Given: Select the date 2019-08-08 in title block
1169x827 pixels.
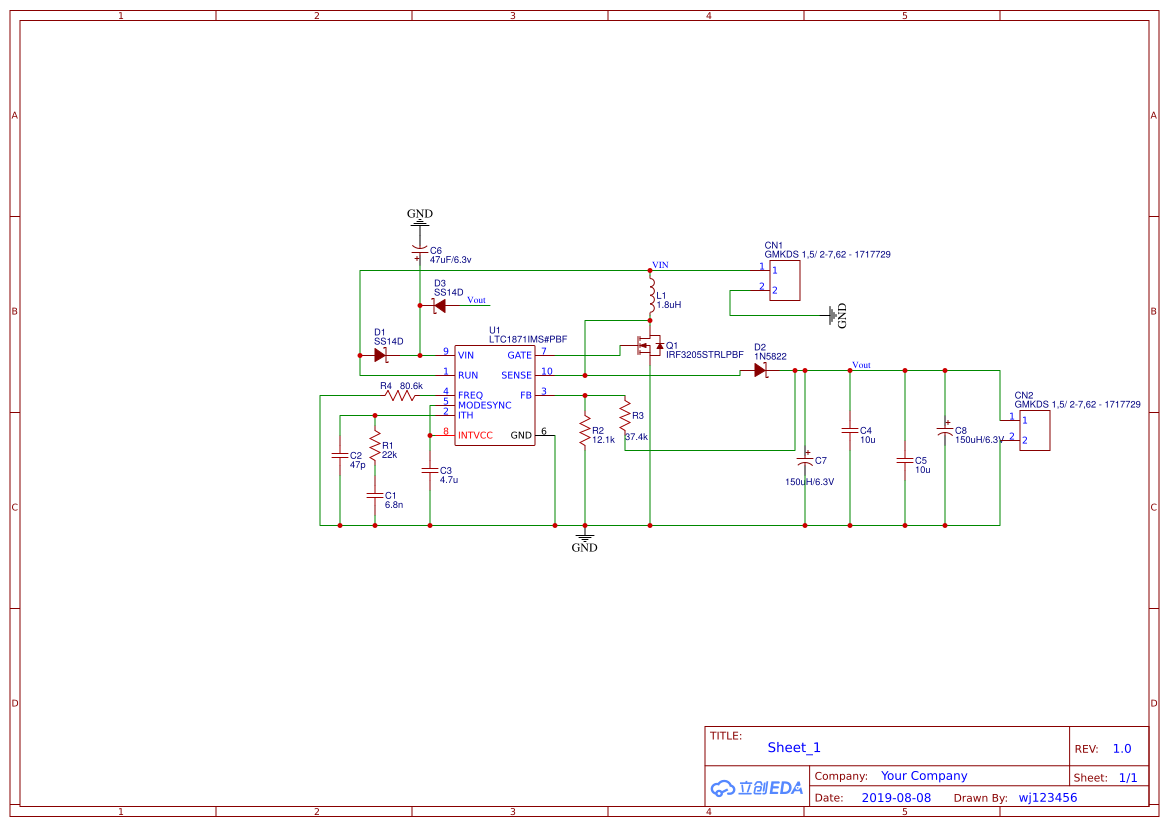Looking at the screenshot, I should tap(896, 798).
